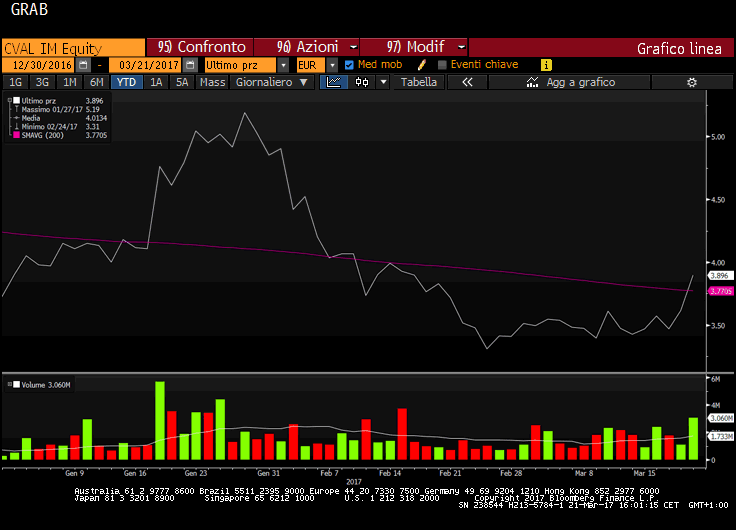Click the Tabella button
Image resolution: width=736 pixels, height=530 pixels.
(x=418, y=83)
